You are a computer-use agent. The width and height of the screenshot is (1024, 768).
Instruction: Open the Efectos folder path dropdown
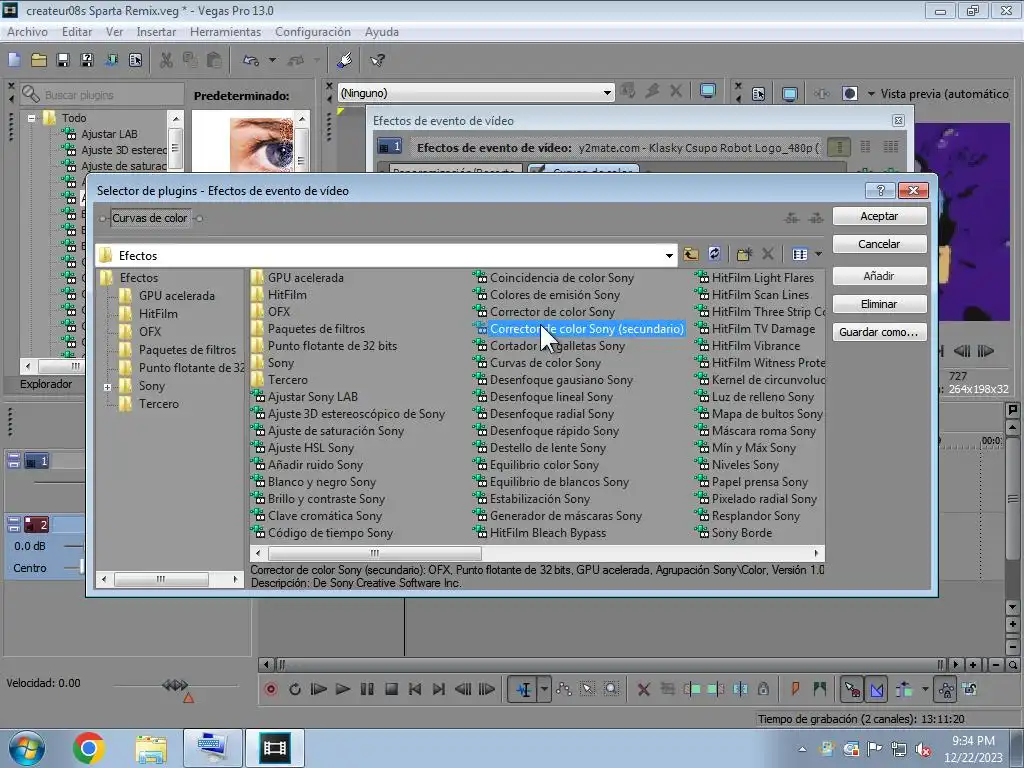[669, 255]
